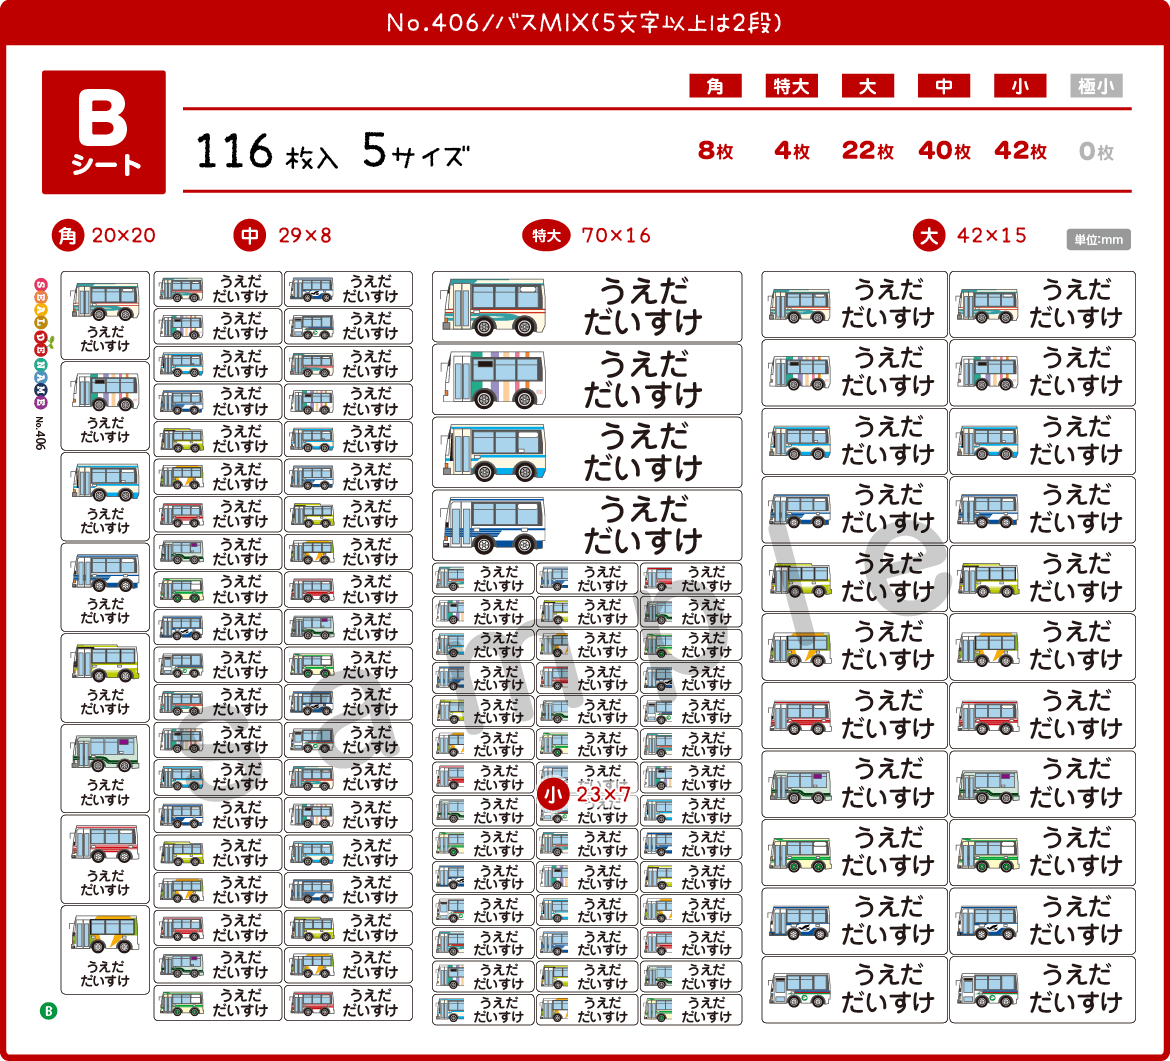Click the '4枚' count

coord(792,151)
